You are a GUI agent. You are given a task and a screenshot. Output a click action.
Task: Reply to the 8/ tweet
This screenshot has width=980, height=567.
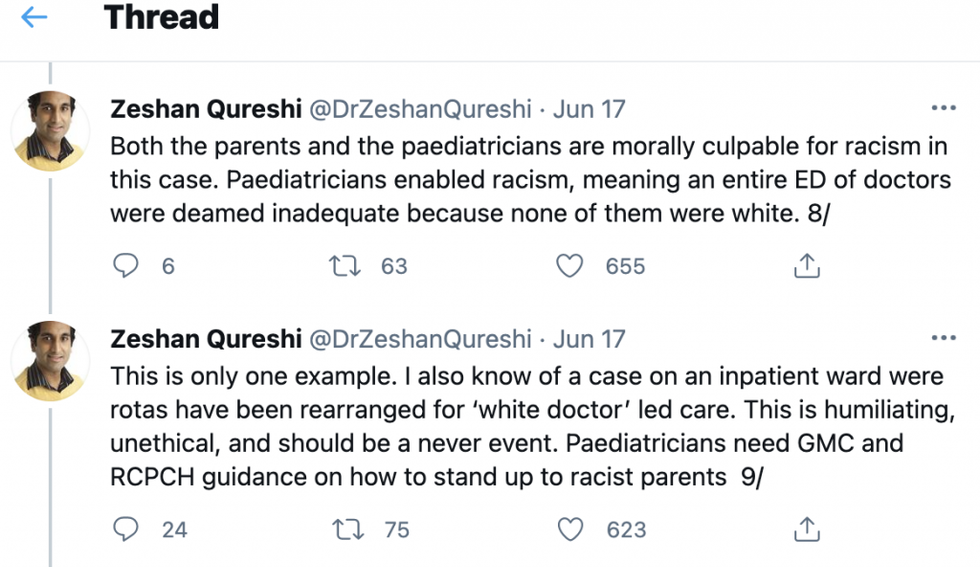126,266
